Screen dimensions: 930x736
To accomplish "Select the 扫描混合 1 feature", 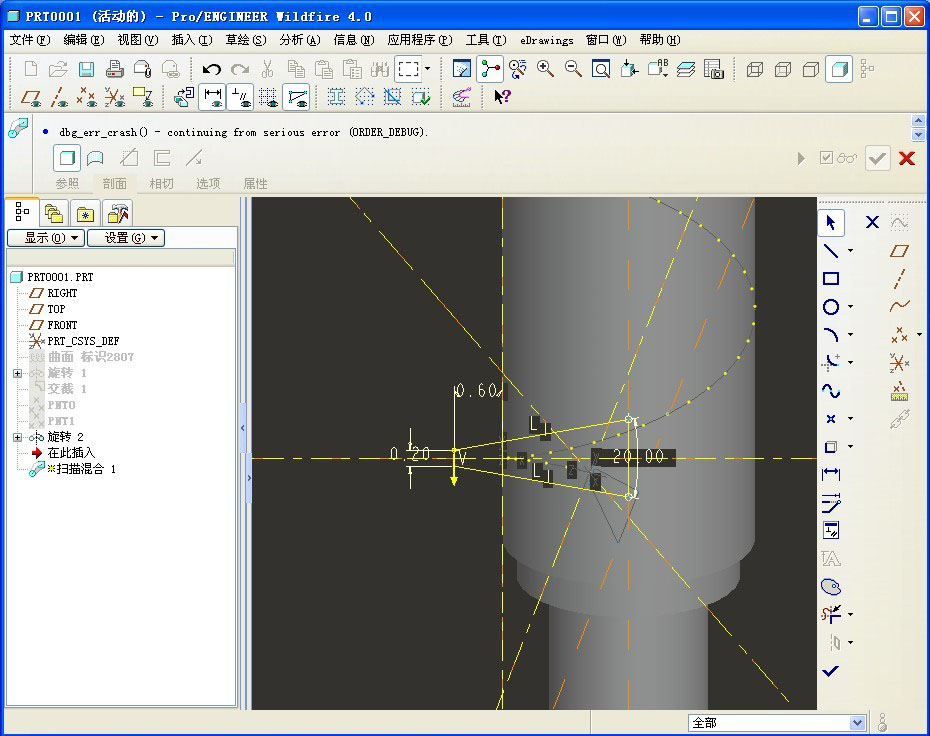I will pyautogui.click(x=80, y=469).
